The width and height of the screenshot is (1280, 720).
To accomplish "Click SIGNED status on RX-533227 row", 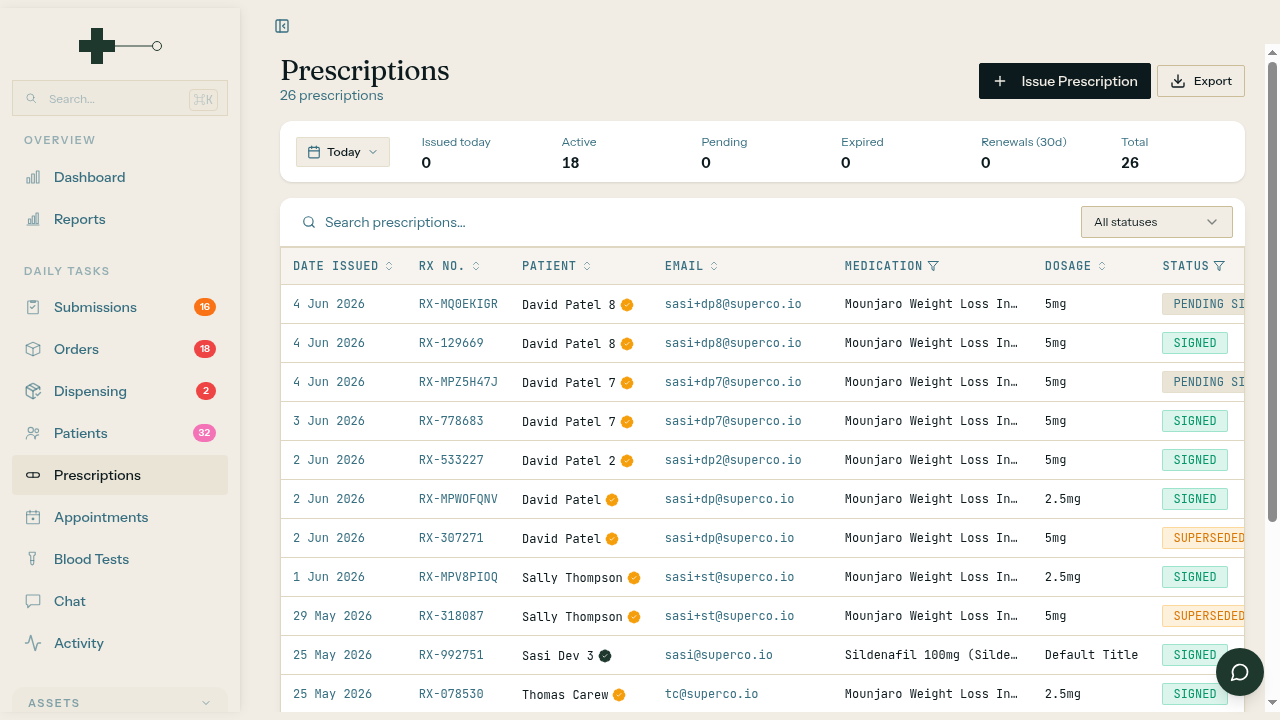I will pyautogui.click(x=1195, y=460).
